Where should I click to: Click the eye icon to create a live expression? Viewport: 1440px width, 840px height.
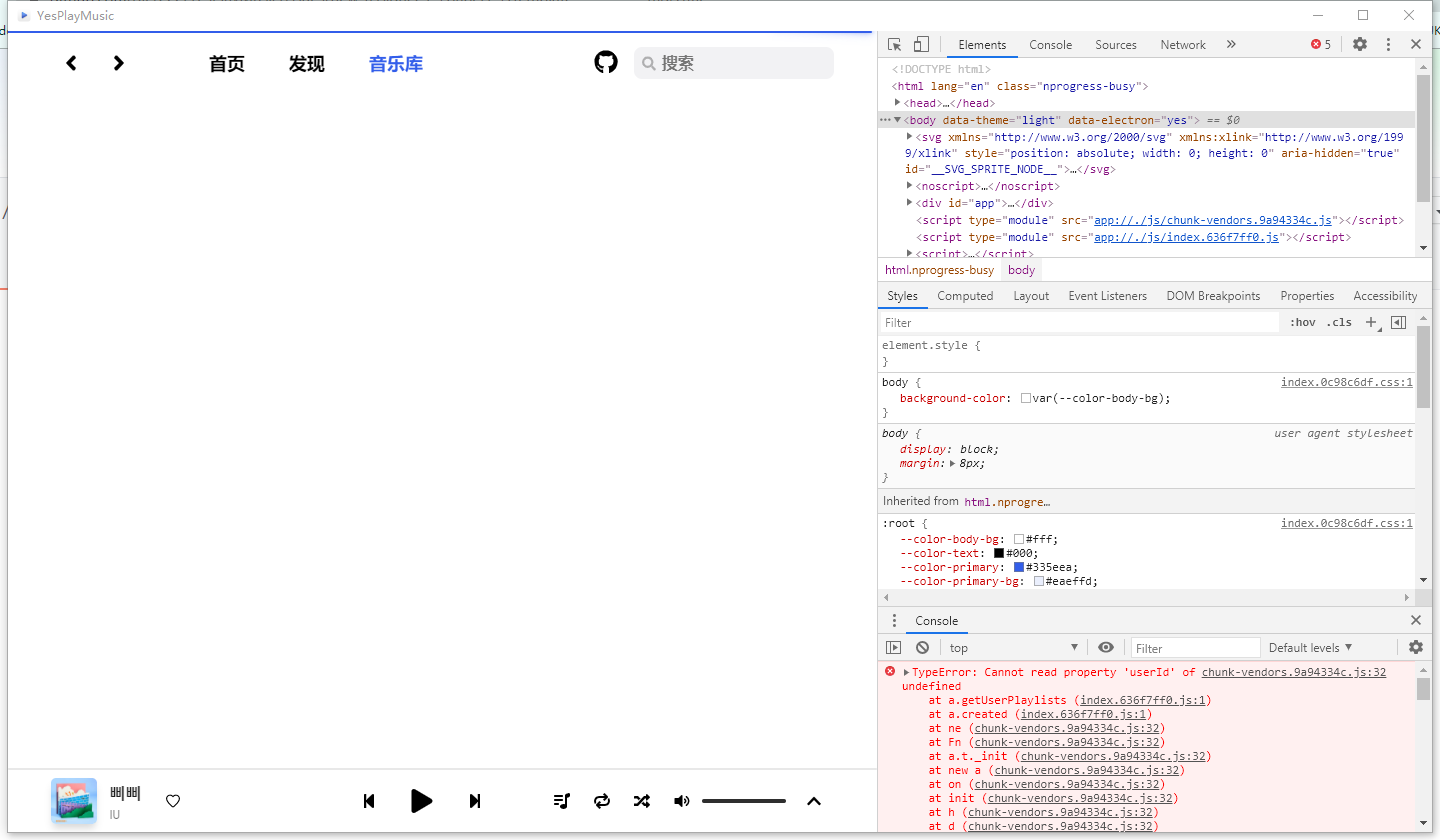[x=1105, y=647]
